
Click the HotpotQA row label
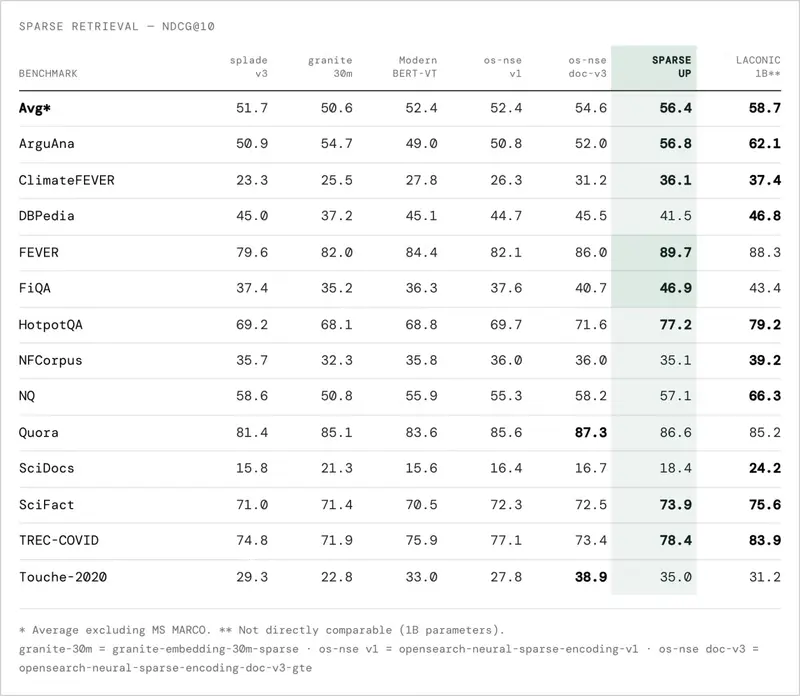click(51, 325)
